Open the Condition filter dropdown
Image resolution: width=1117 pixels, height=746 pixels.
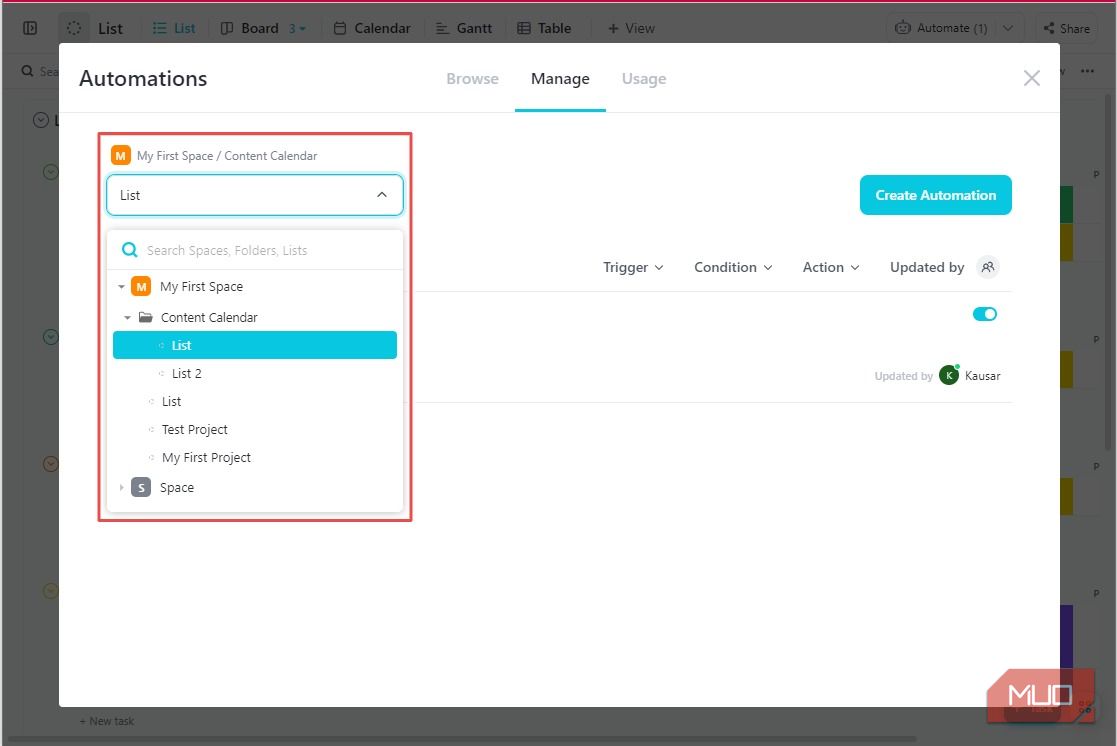(733, 267)
